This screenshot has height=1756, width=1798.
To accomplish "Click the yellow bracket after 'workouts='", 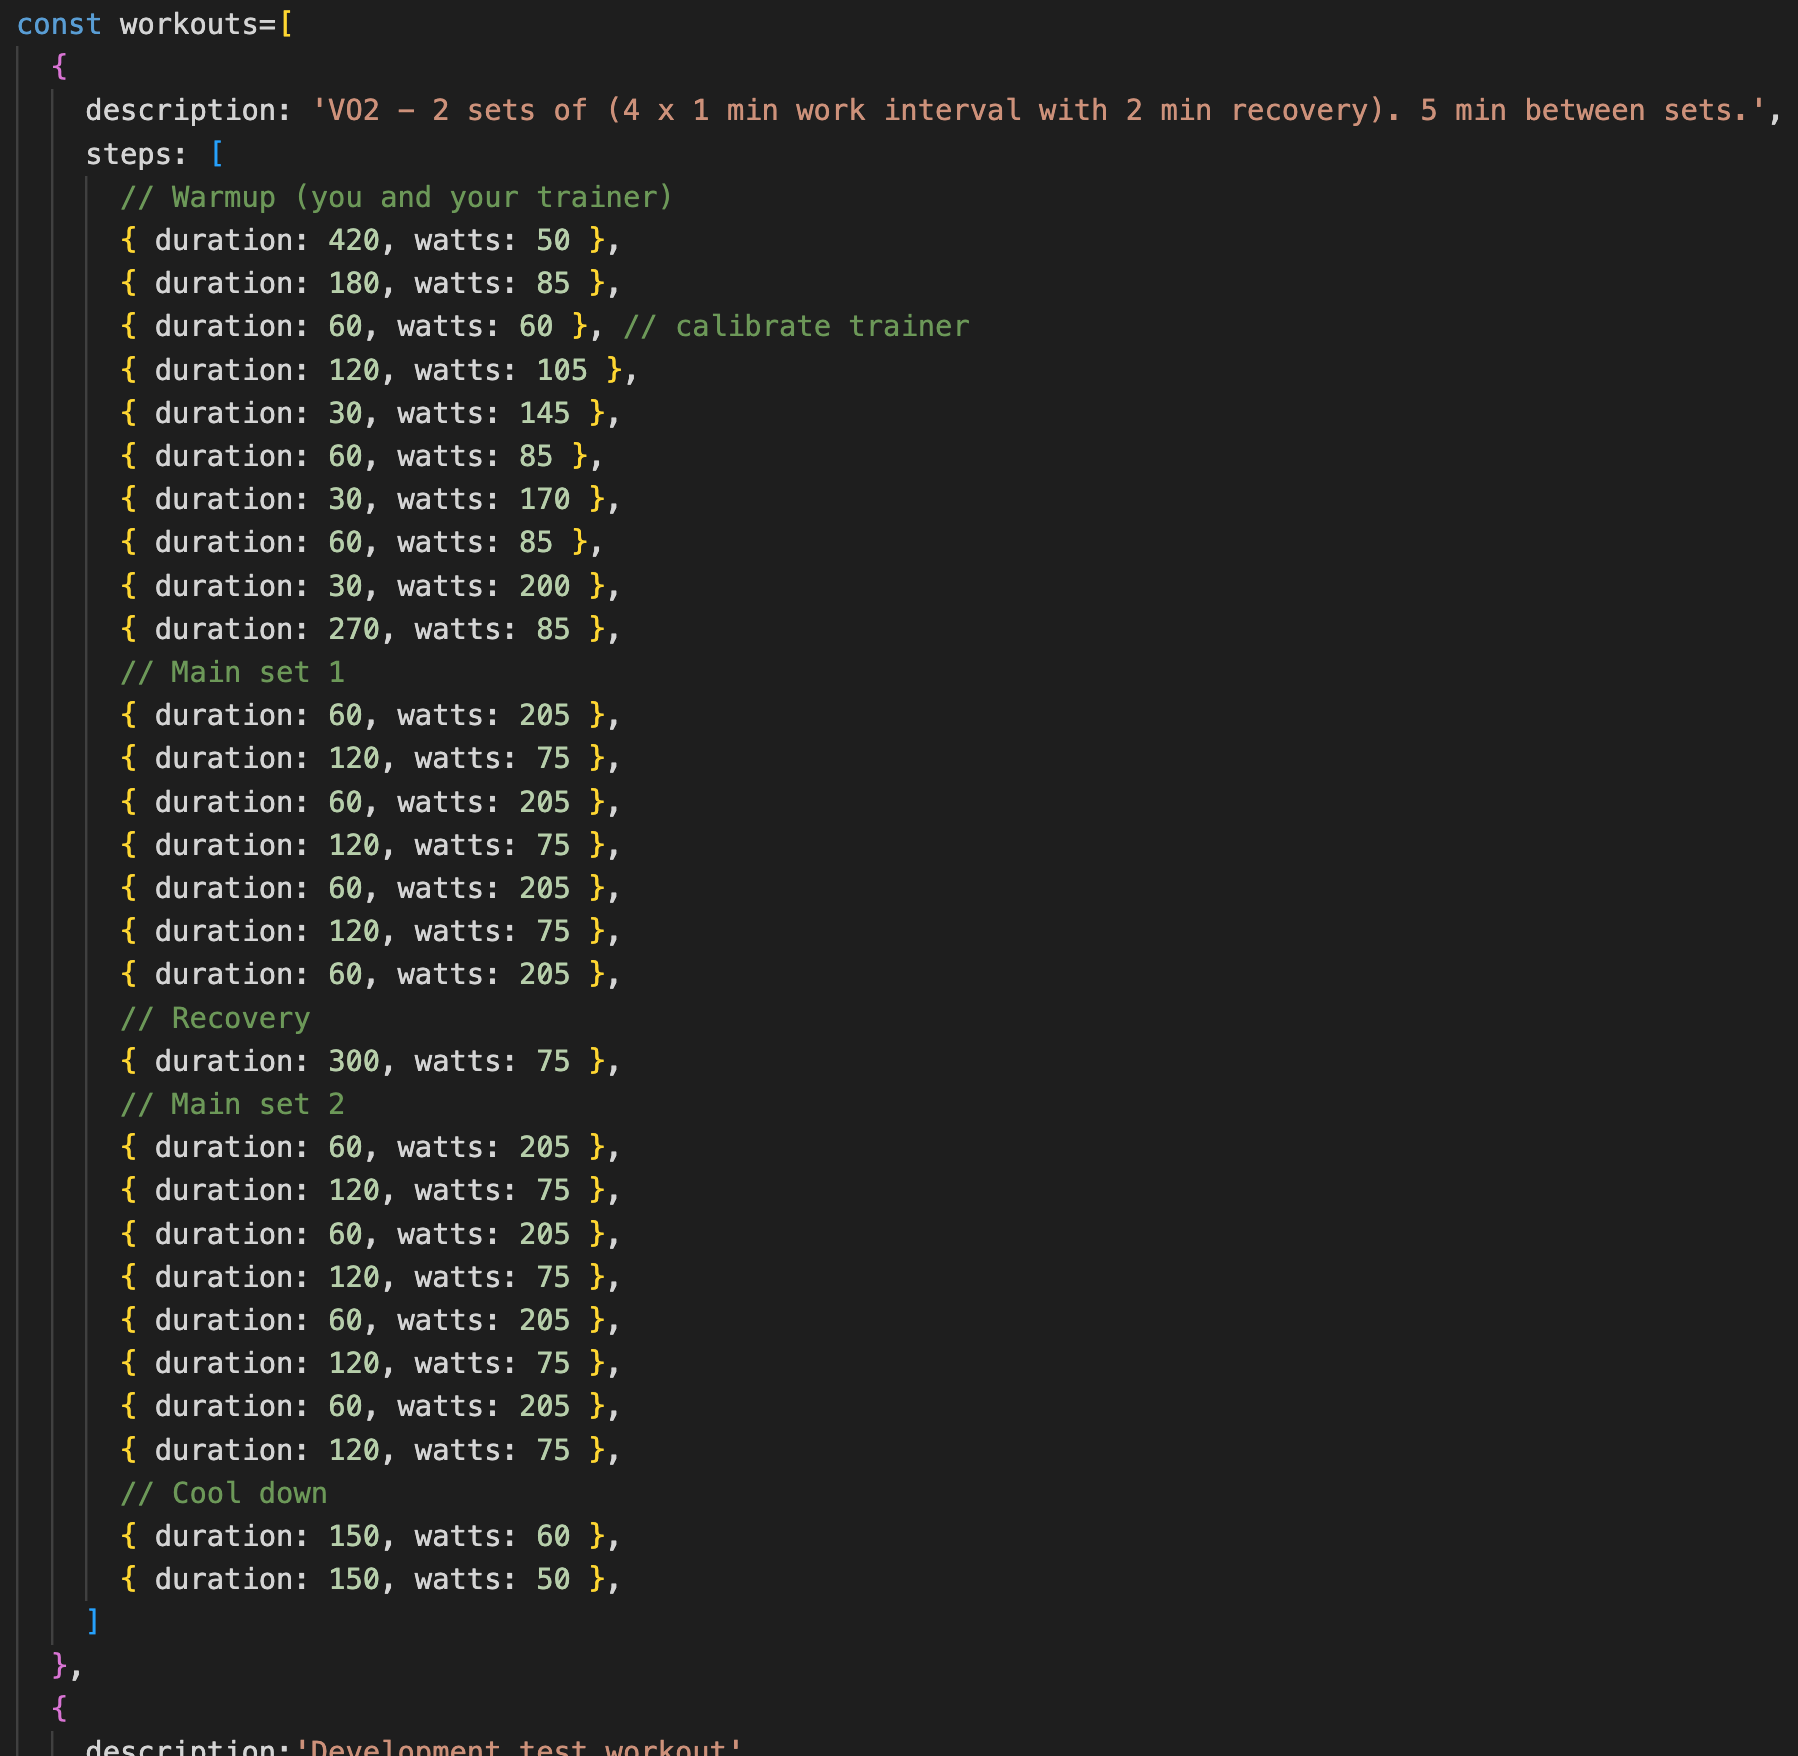I will tap(286, 24).
